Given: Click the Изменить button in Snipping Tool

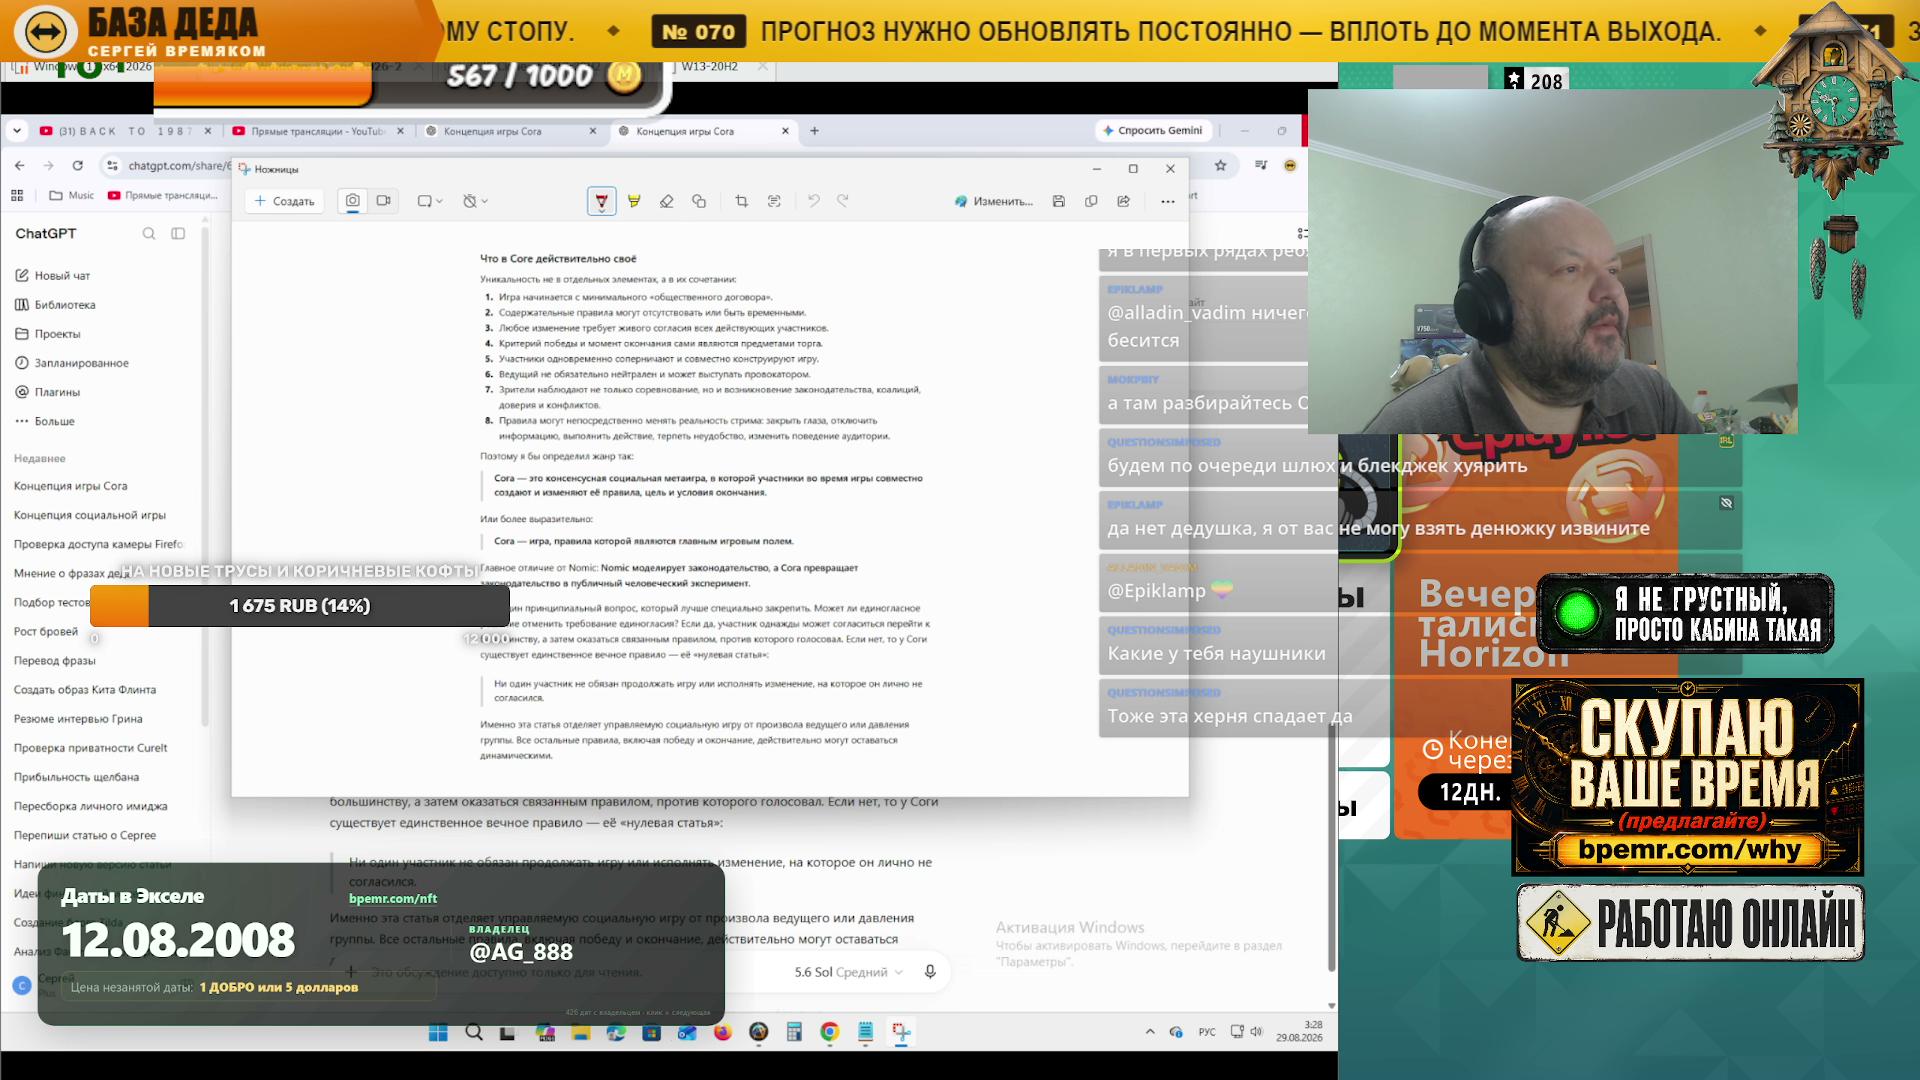Looking at the screenshot, I should pos(994,201).
